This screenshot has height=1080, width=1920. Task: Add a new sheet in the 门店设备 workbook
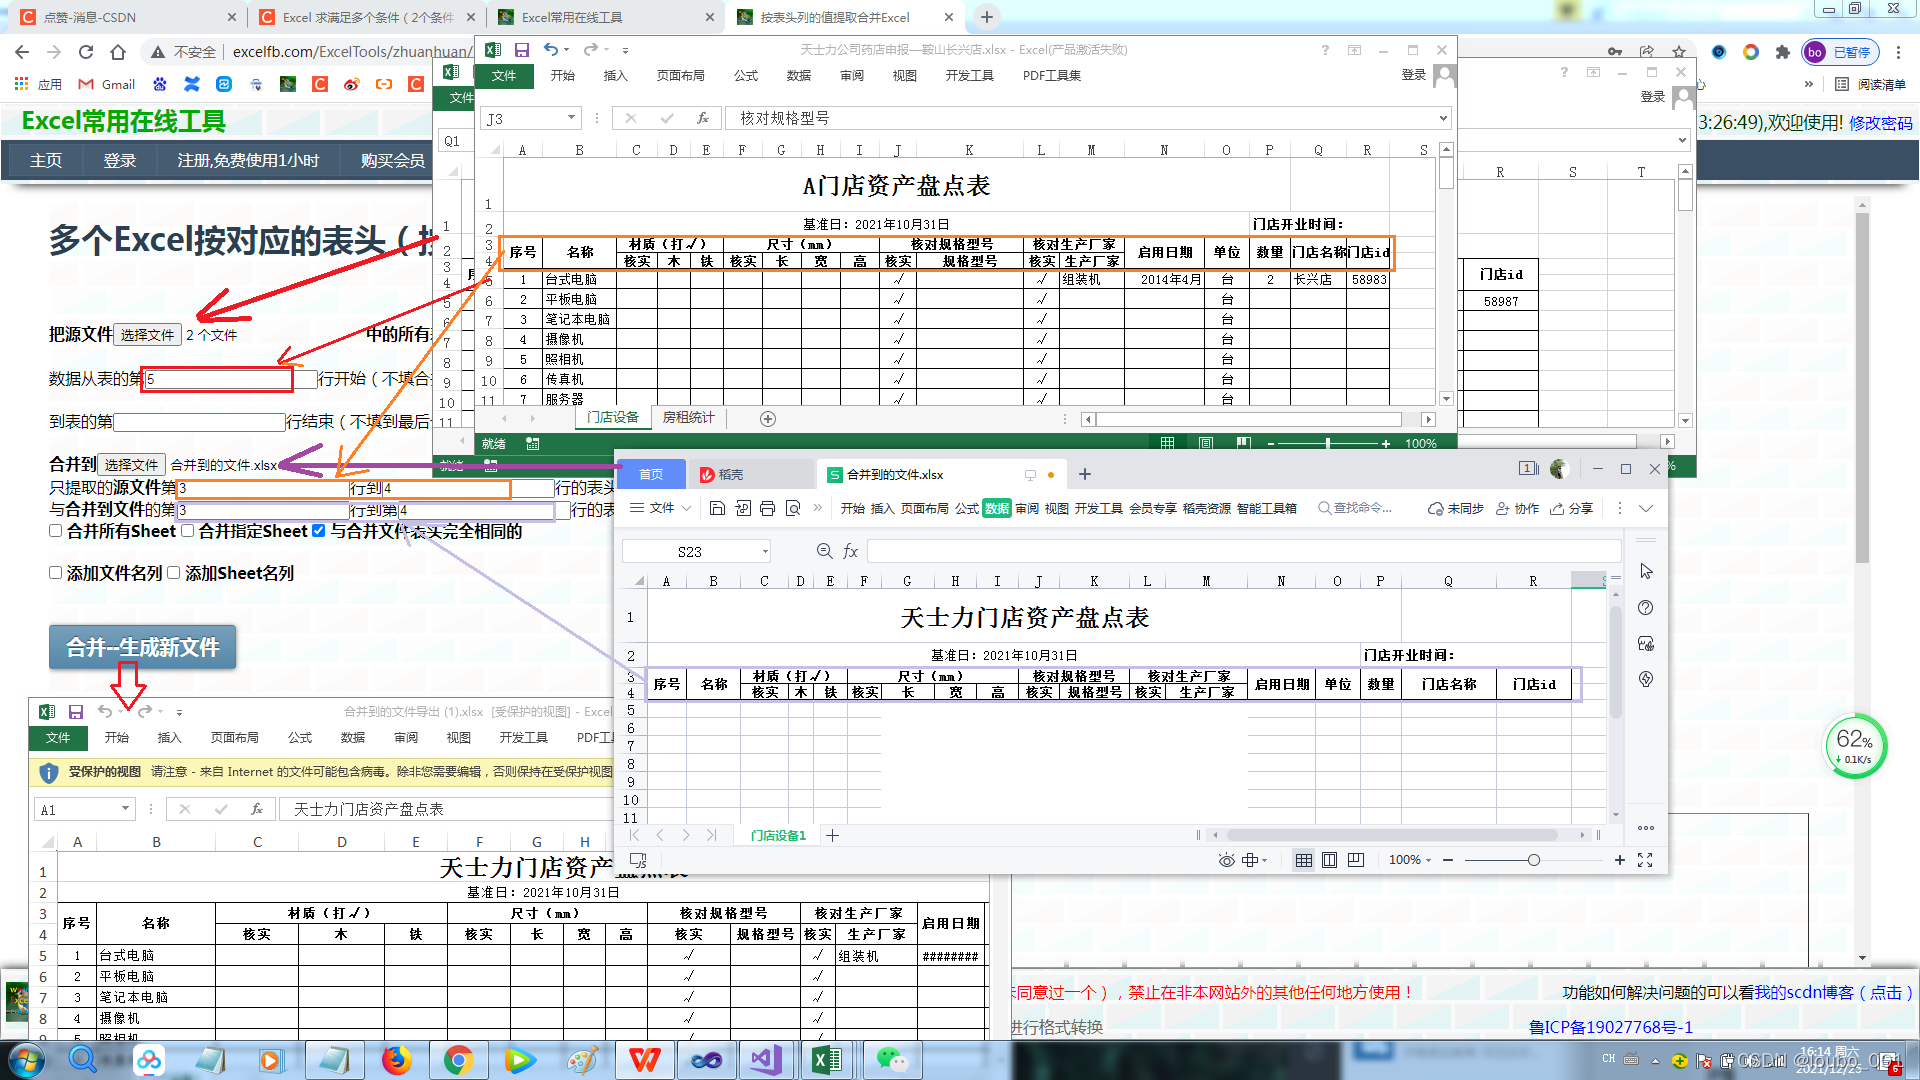click(768, 419)
